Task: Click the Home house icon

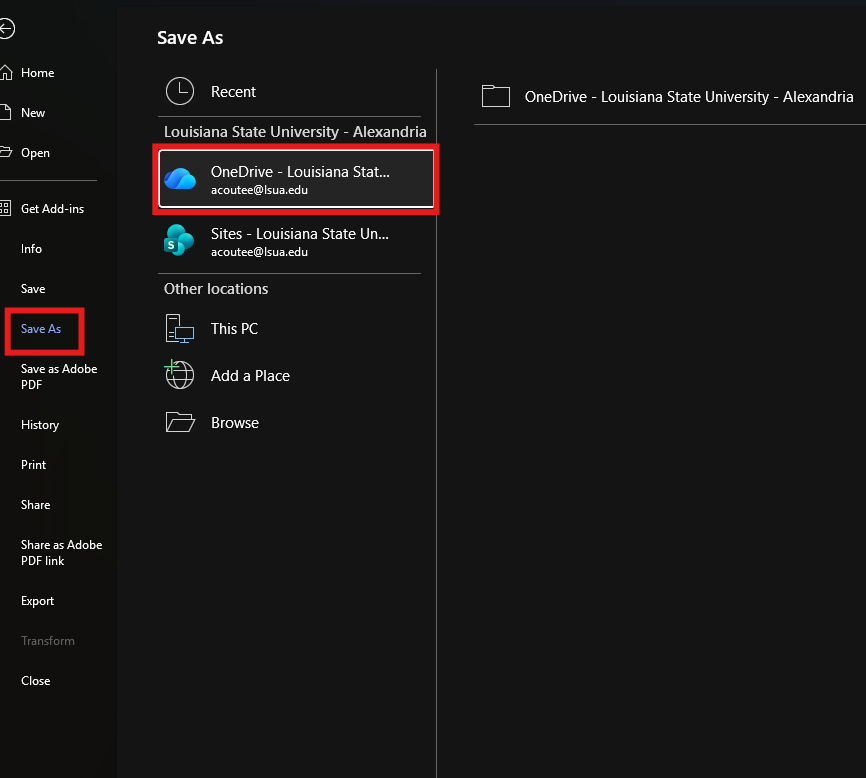Action: (6, 72)
